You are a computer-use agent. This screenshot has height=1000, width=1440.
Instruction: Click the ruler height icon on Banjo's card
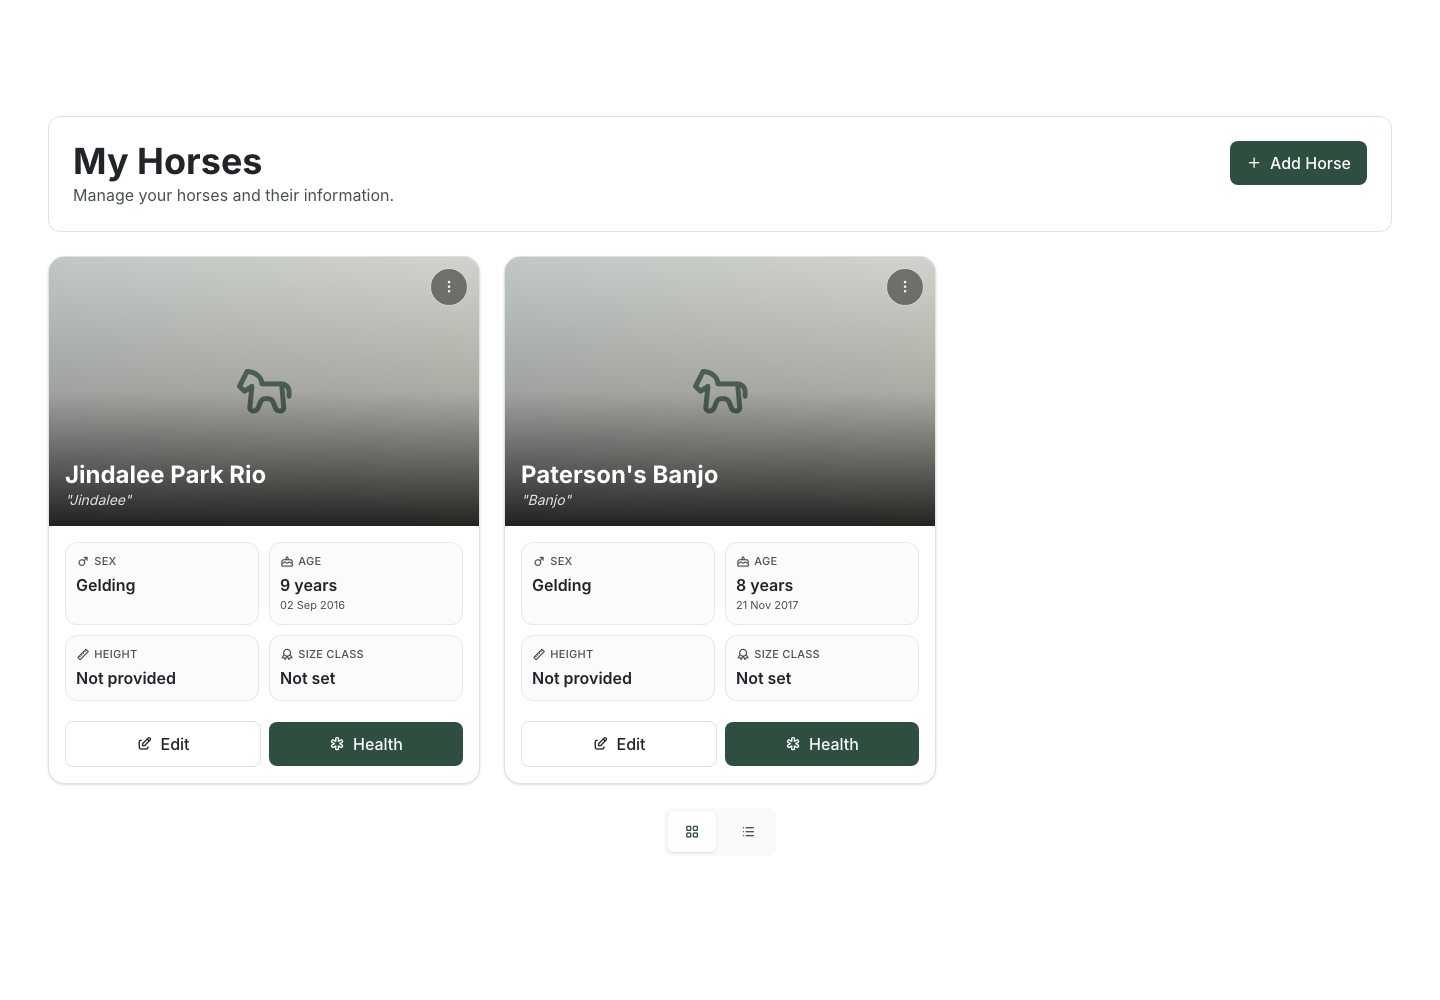pyautogui.click(x=539, y=654)
